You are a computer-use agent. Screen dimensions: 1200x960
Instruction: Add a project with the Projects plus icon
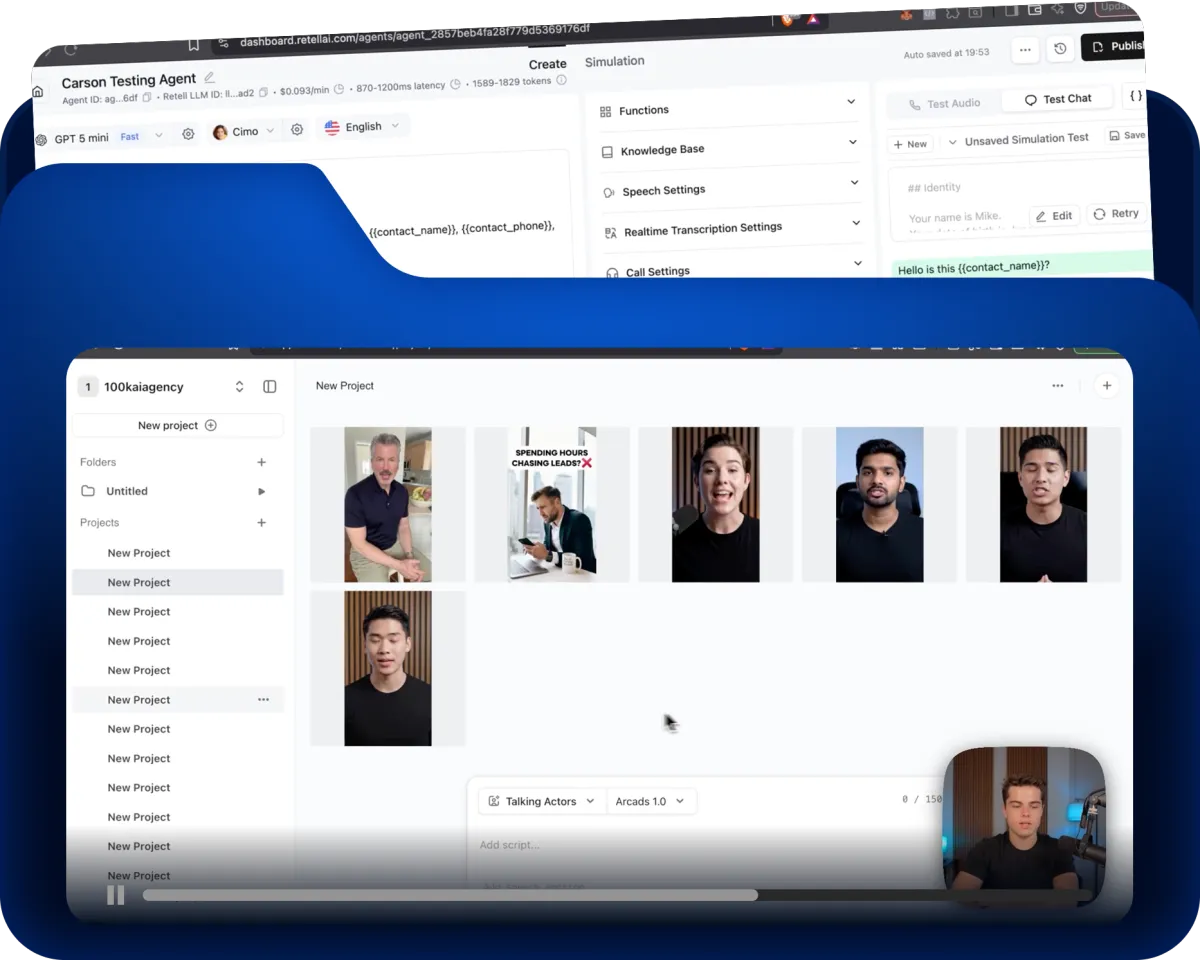262,522
